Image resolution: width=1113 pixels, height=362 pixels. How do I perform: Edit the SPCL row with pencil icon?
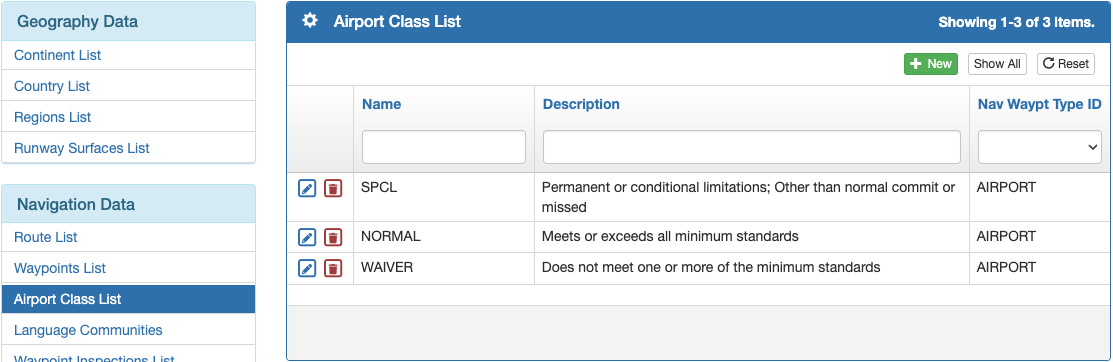click(x=307, y=188)
